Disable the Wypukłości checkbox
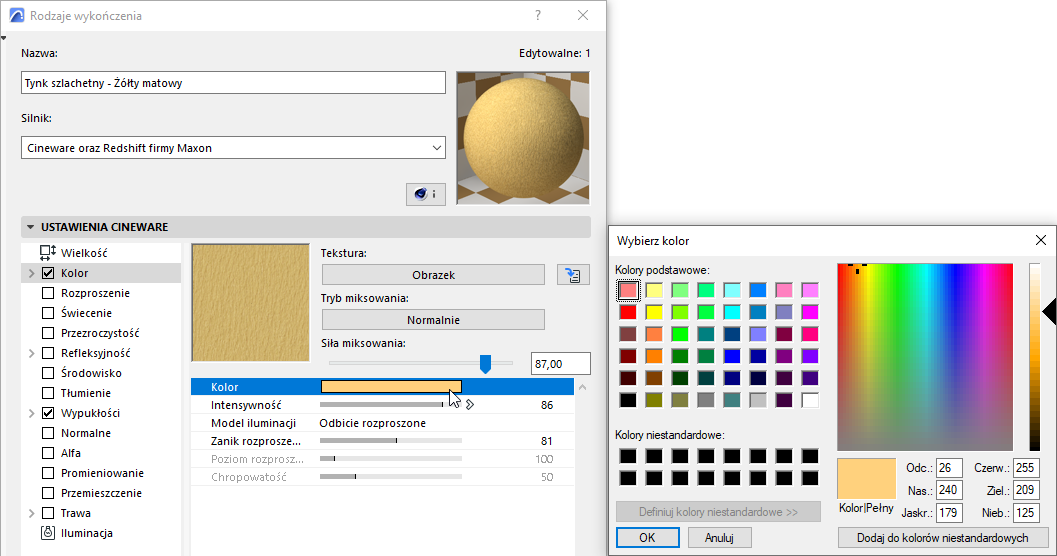This screenshot has width=1057, height=556. [x=48, y=413]
